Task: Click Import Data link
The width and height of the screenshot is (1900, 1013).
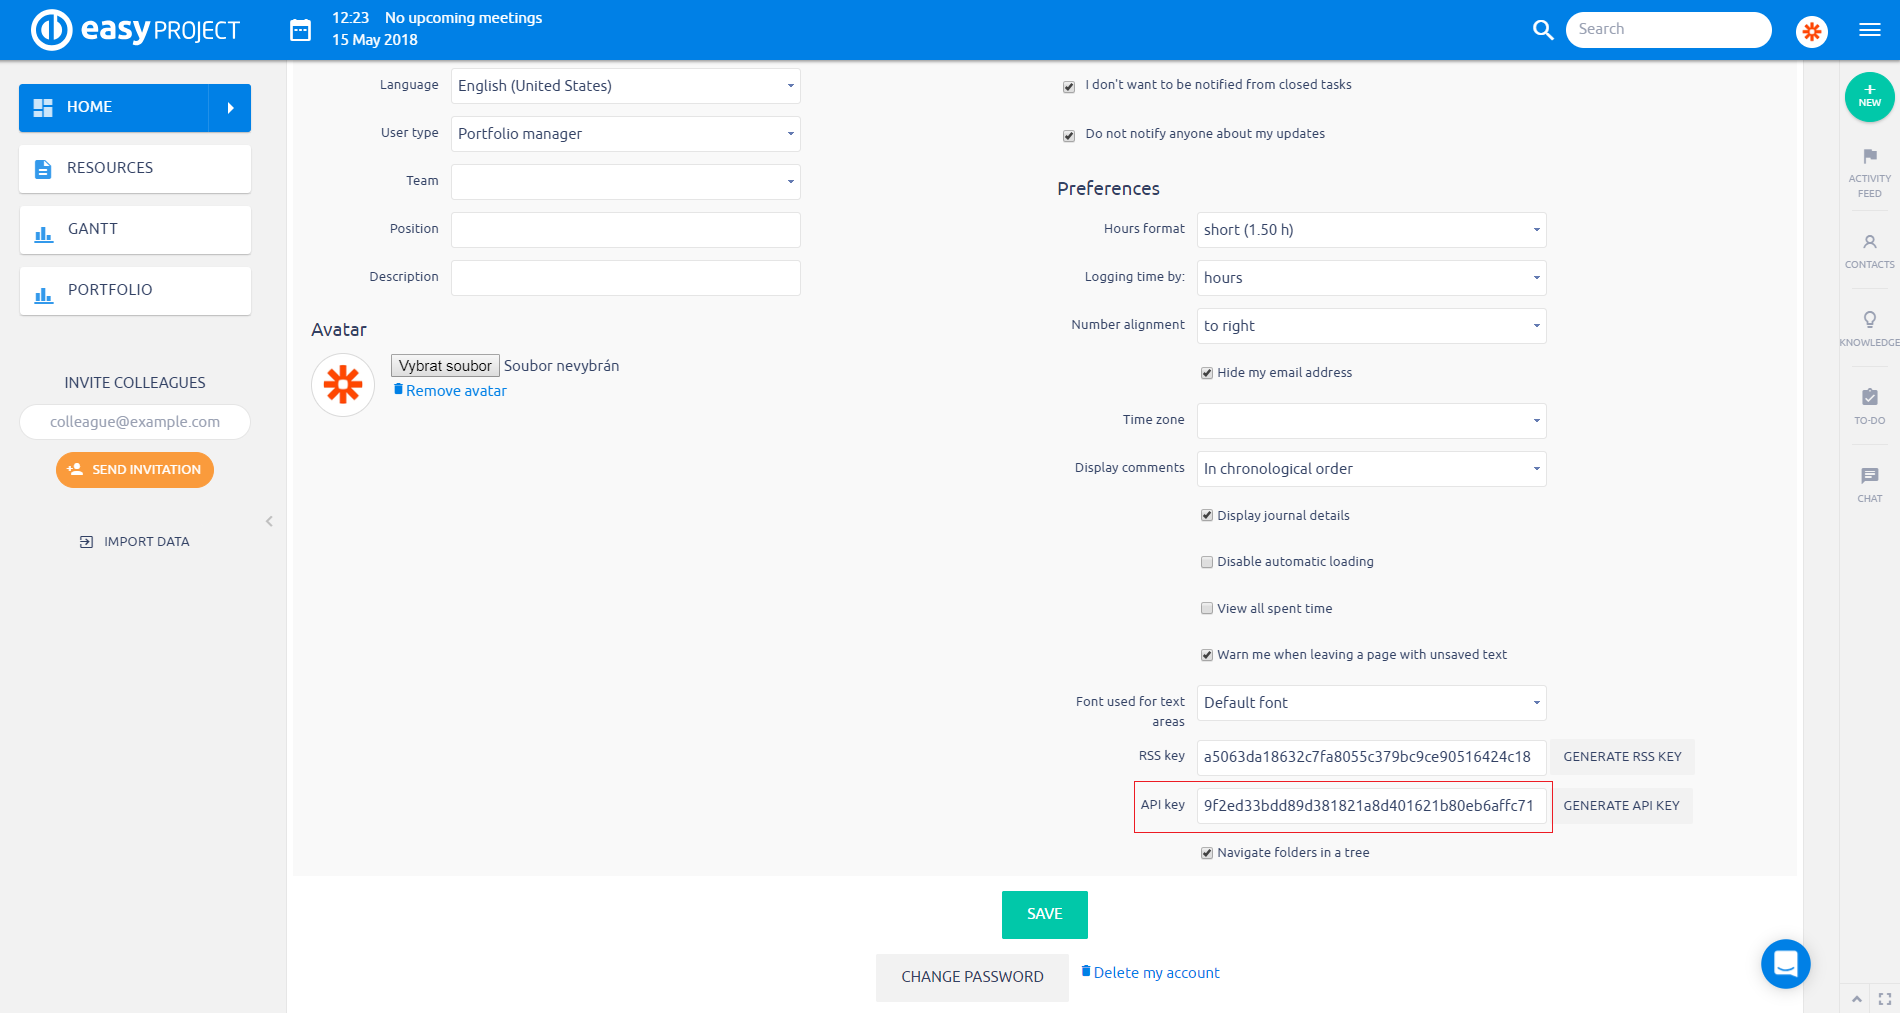Action: pos(135,542)
